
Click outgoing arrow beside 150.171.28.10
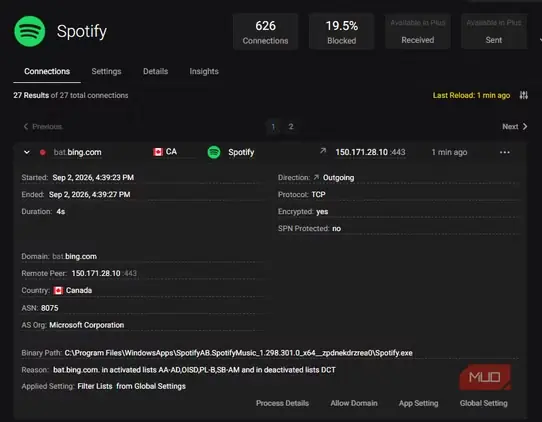click(323, 151)
